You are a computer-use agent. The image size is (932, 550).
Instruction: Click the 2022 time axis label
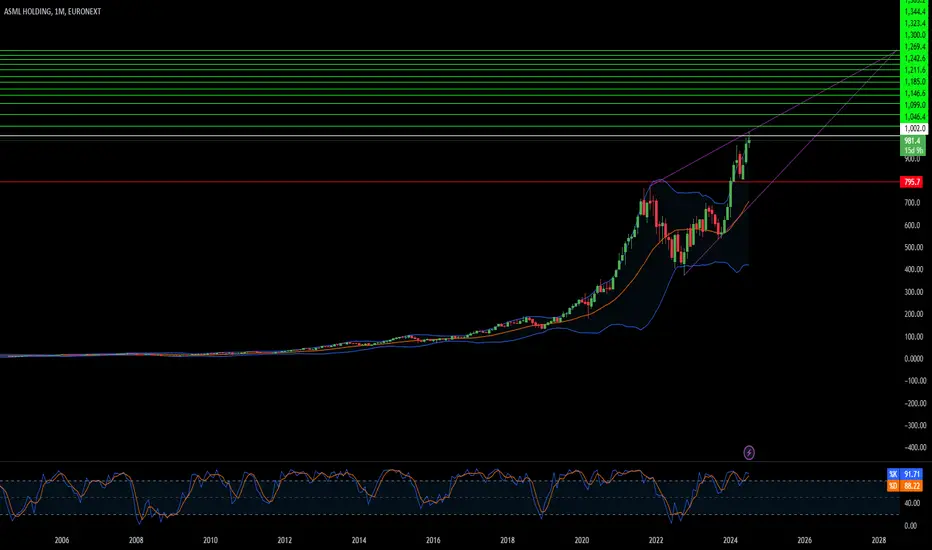tap(656, 540)
